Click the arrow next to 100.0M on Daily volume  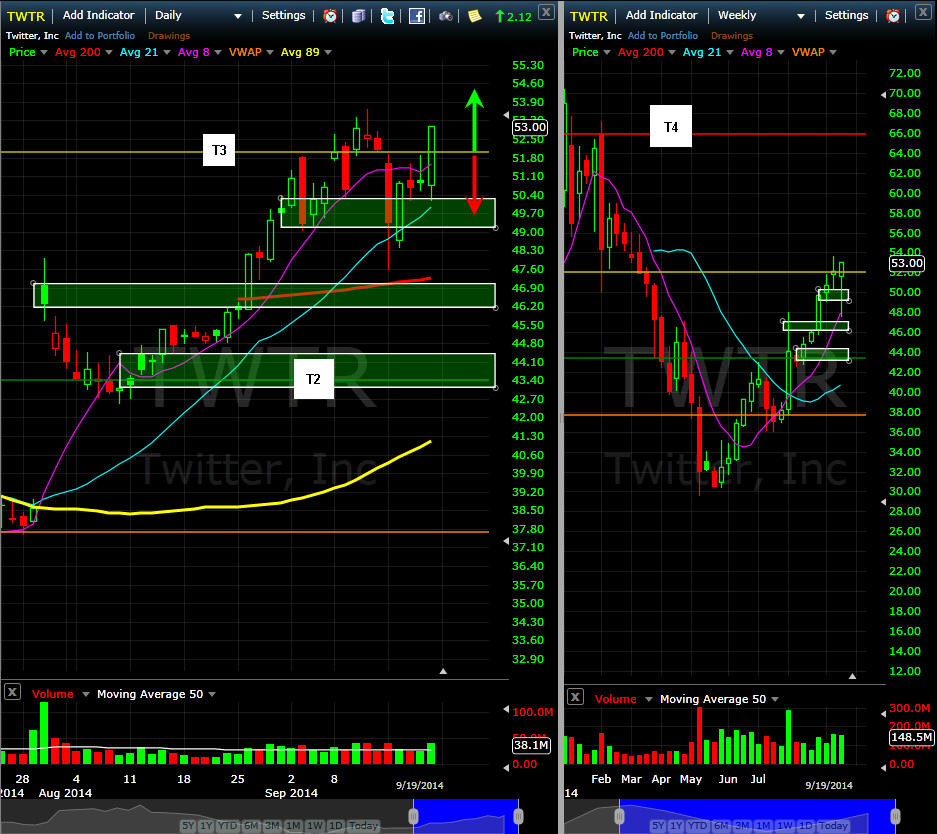pos(506,710)
